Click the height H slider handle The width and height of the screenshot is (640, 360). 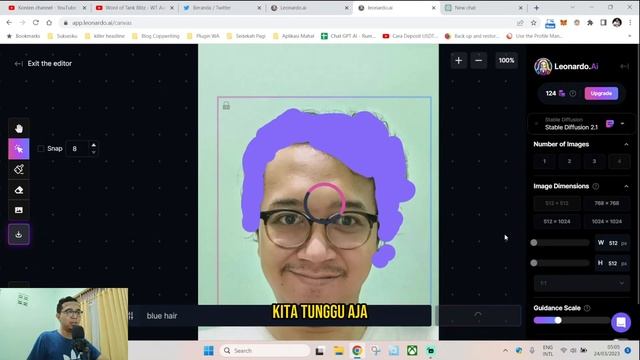(x=534, y=263)
